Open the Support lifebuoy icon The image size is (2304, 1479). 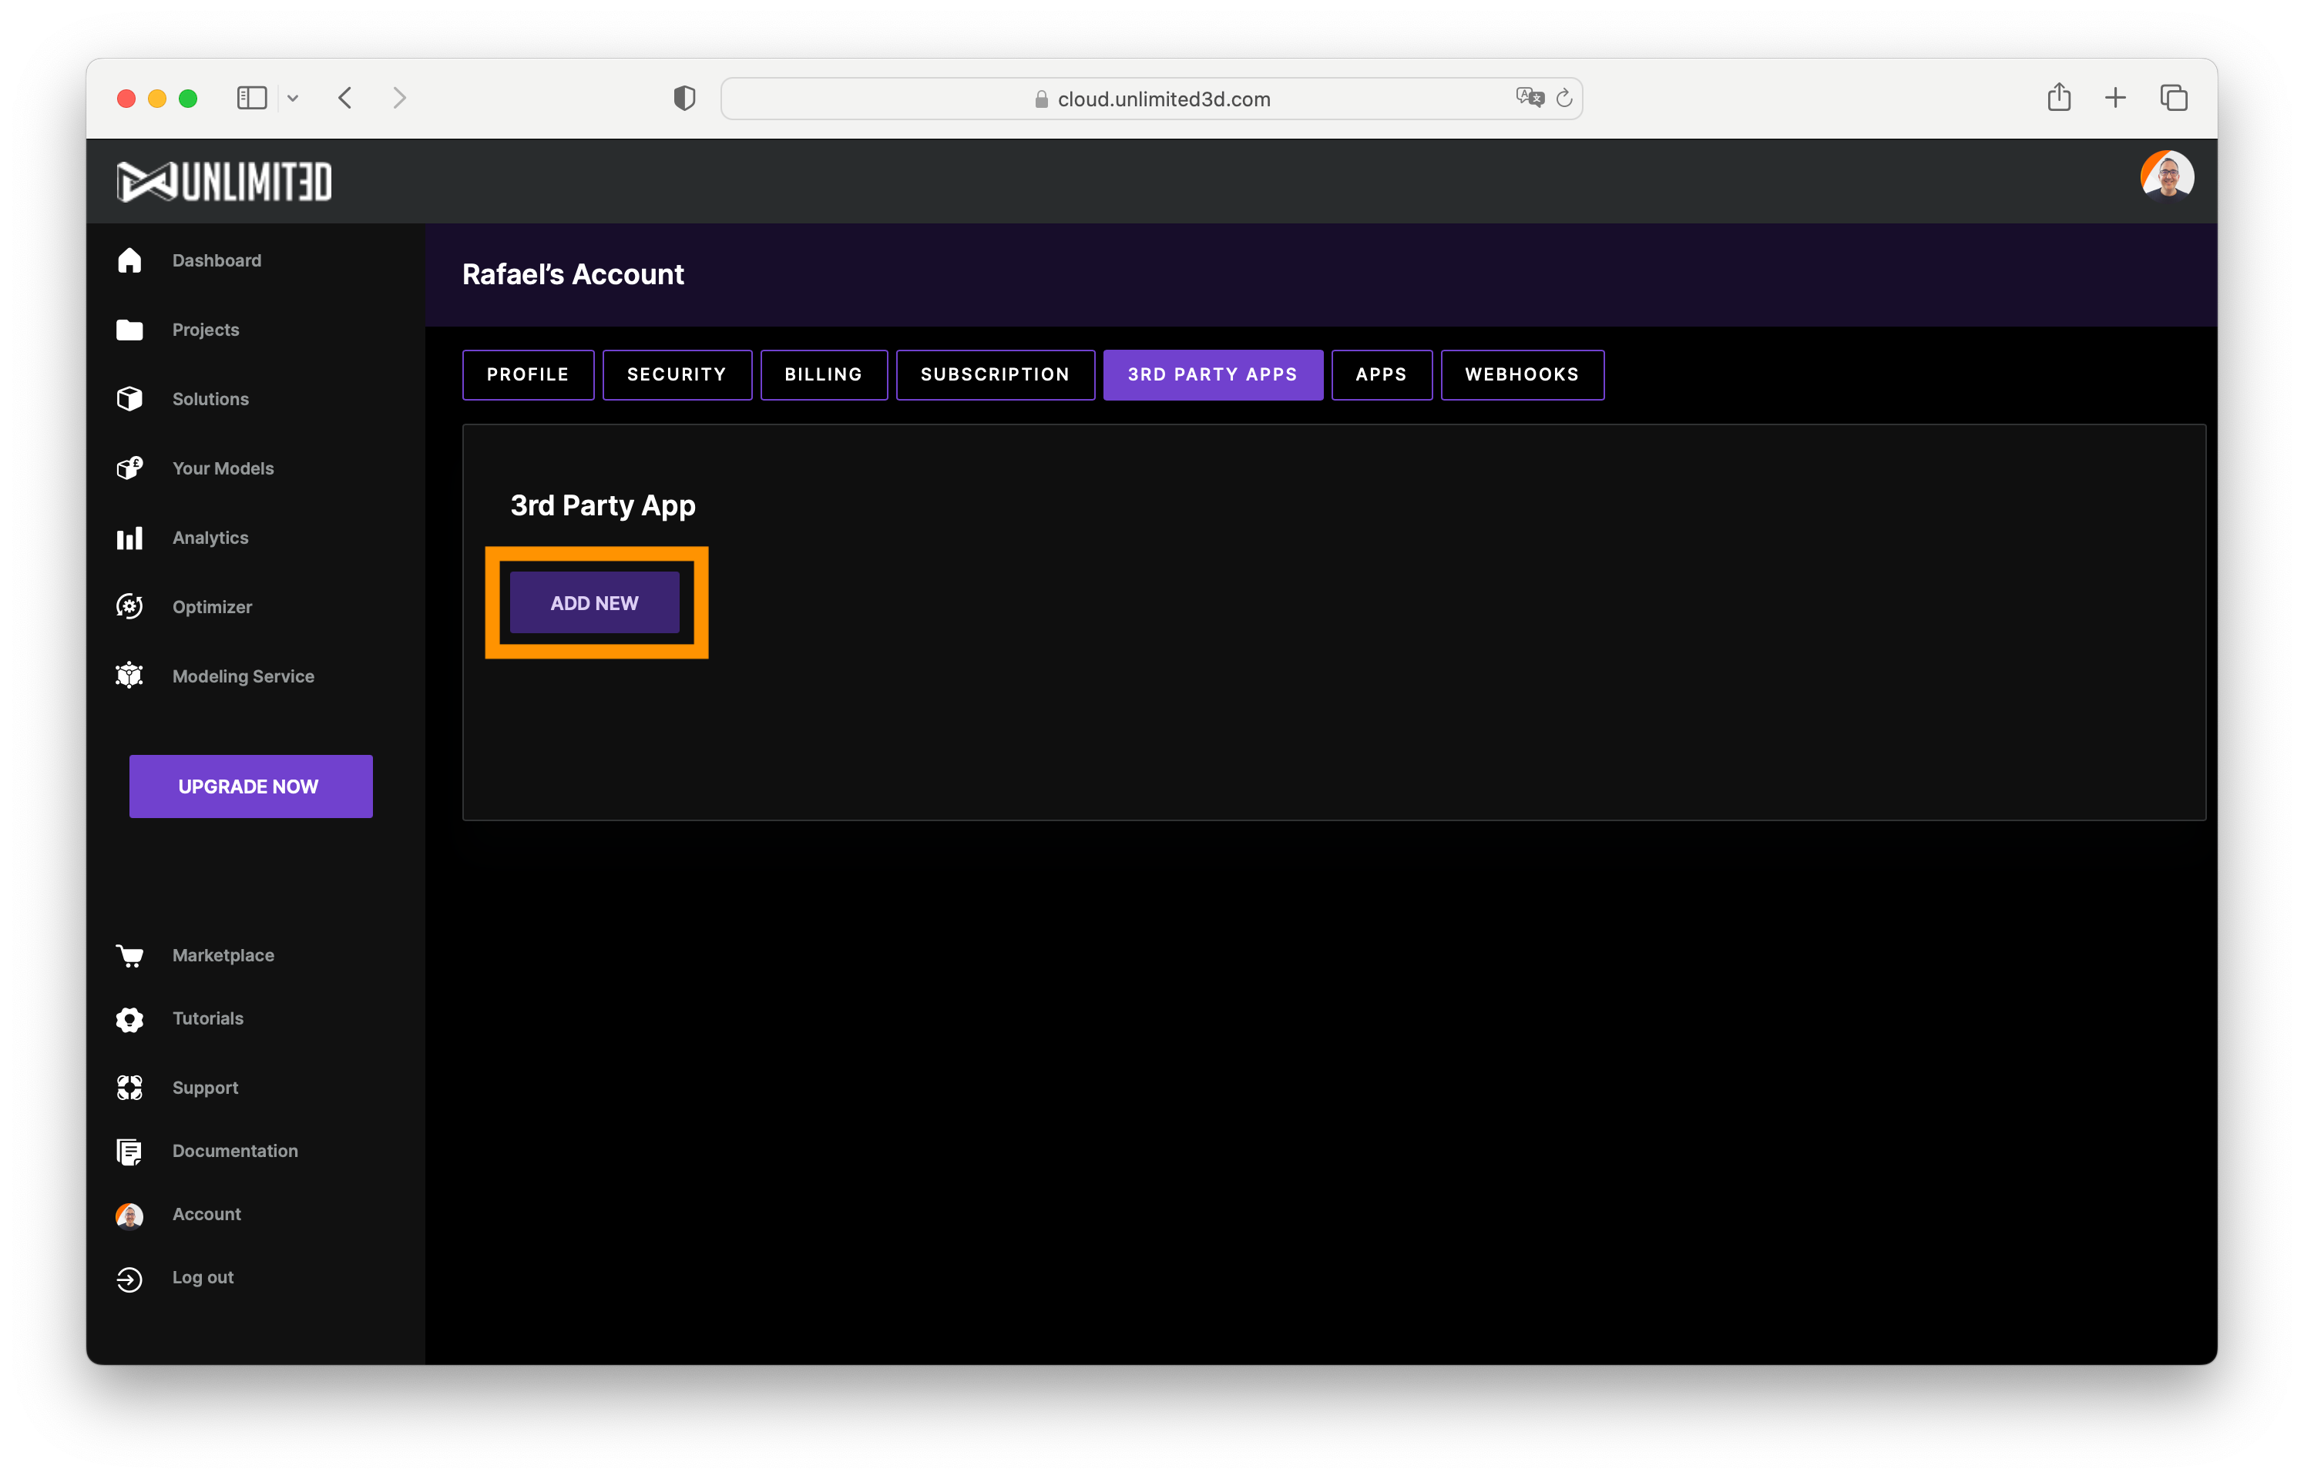[x=129, y=1088]
